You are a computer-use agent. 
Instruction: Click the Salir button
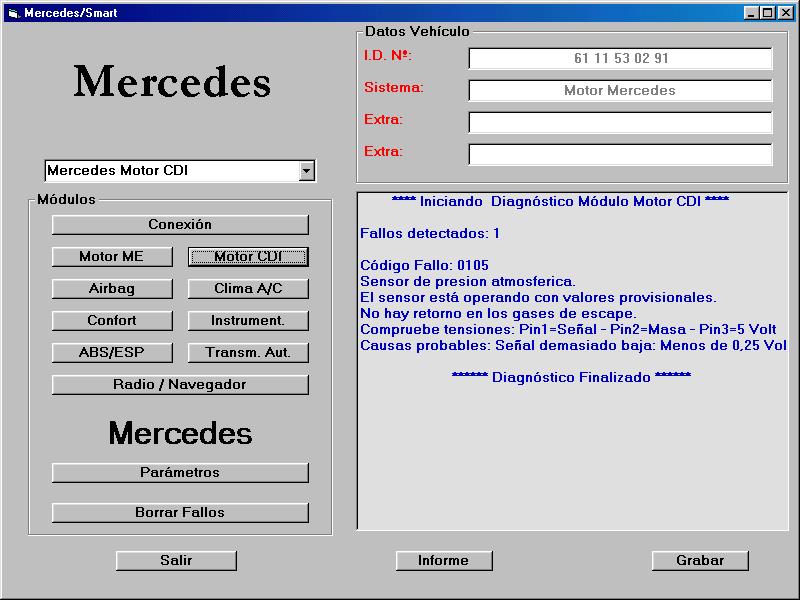(177, 561)
